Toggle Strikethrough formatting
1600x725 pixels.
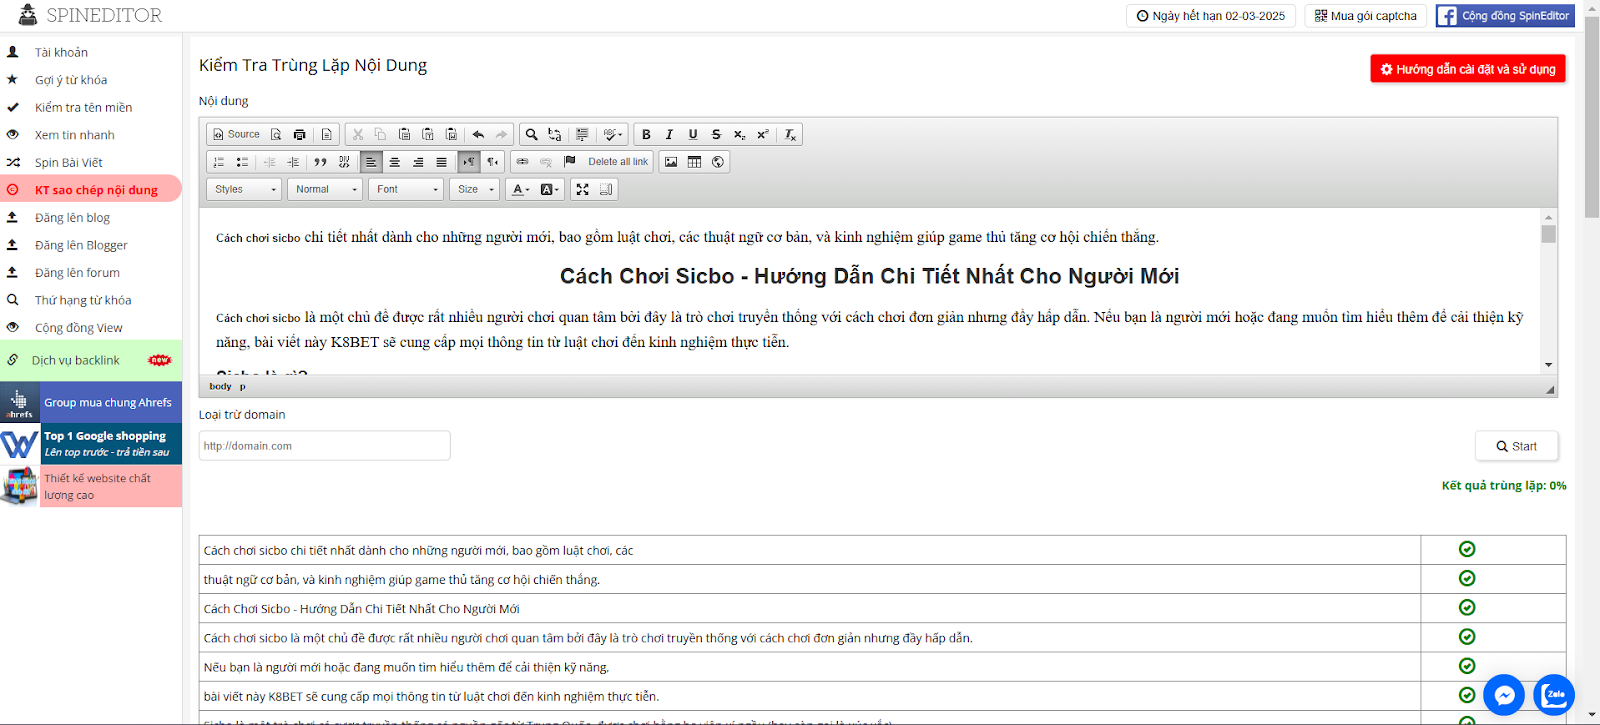coord(716,134)
